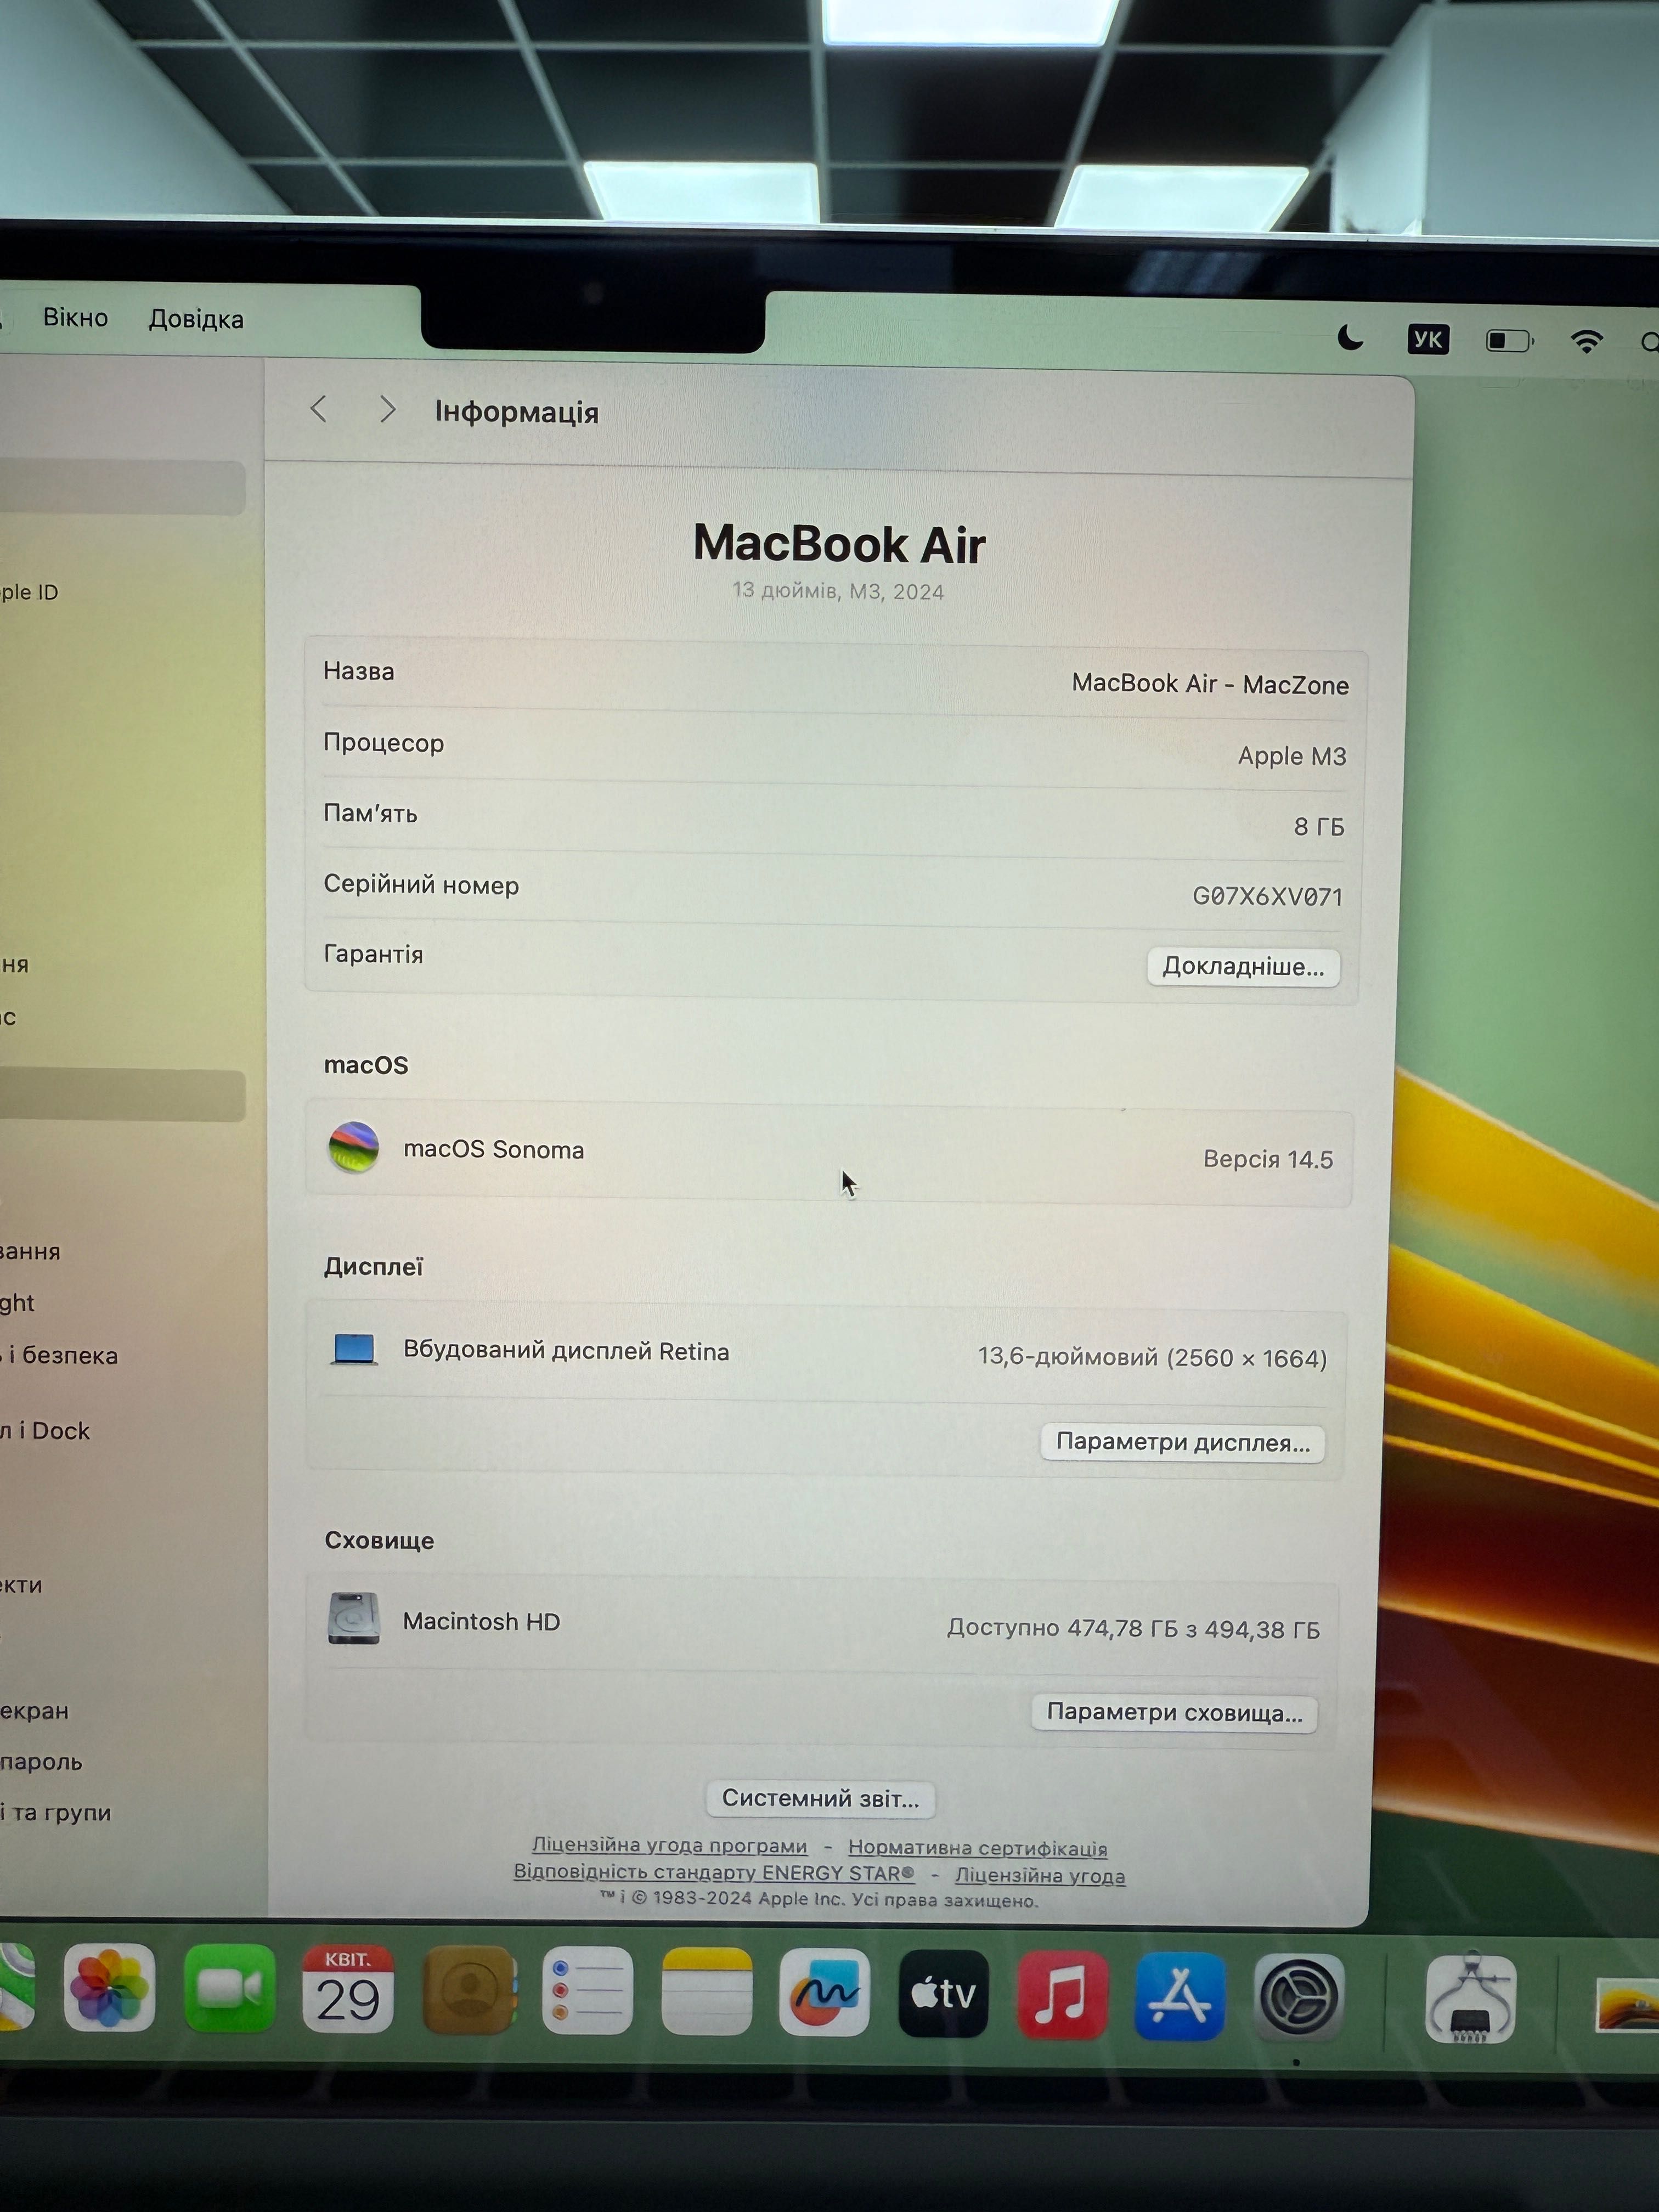
Task: Click the Macintosh HD drive icon
Action: [354, 1618]
